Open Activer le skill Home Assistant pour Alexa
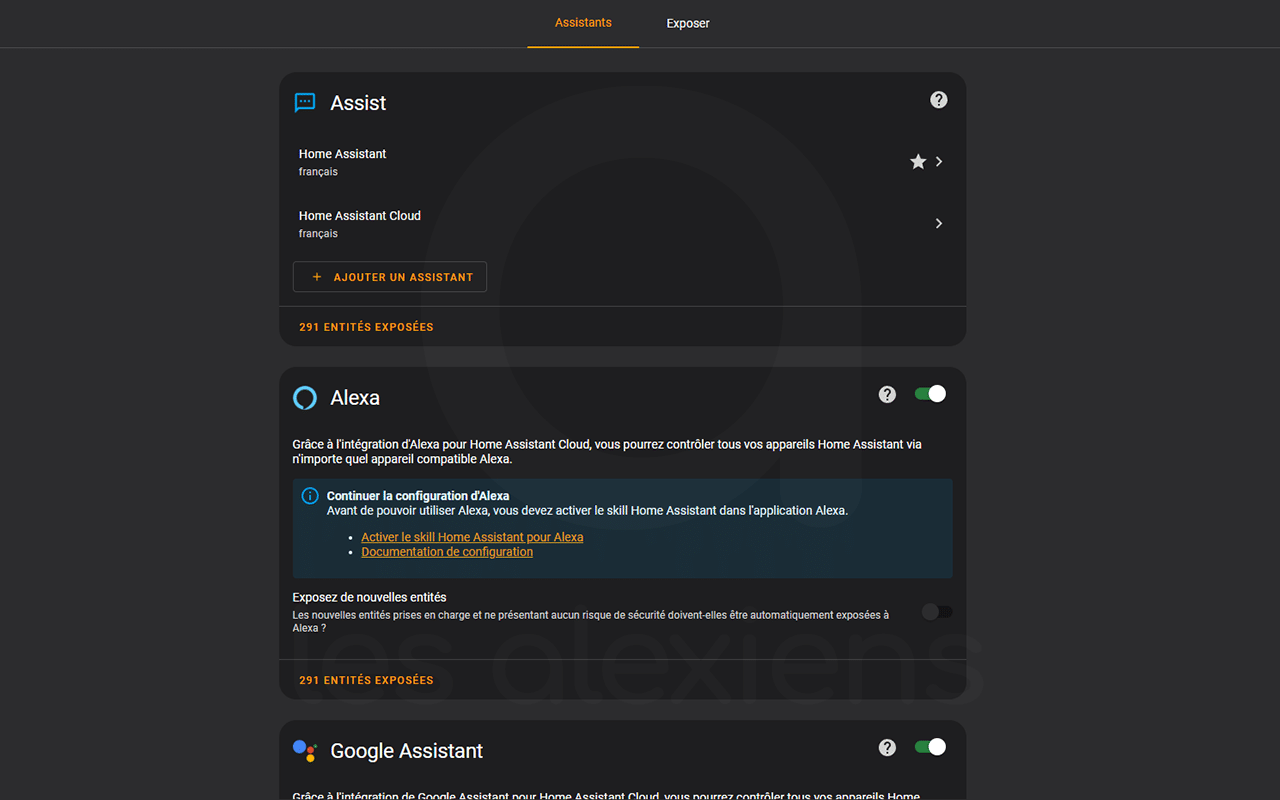The image size is (1280, 800). [x=472, y=537]
